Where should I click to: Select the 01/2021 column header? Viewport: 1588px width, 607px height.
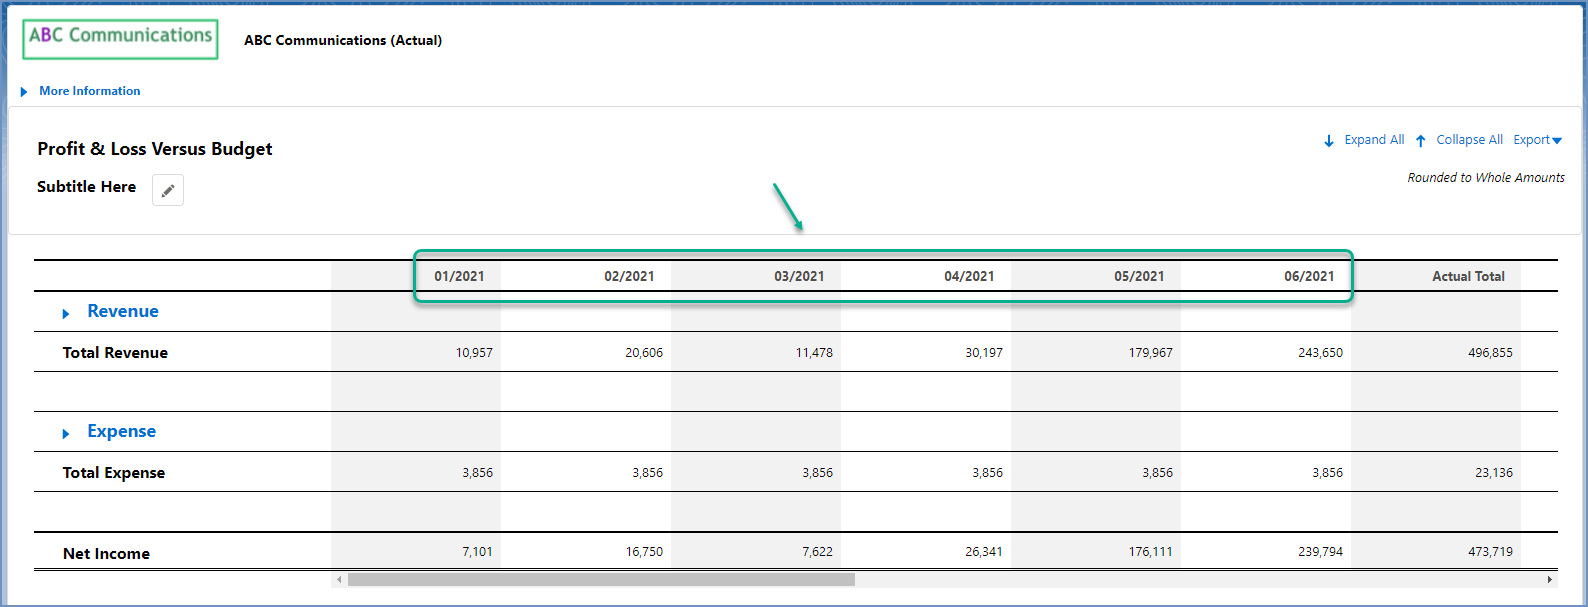[459, 277]
